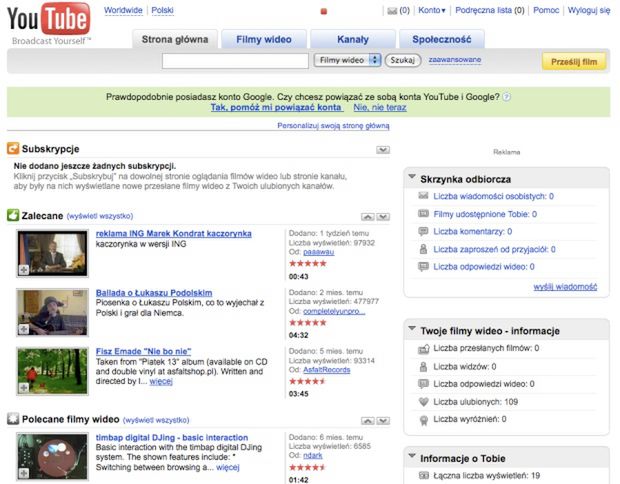Click the envelope icon beside Liczba wiadomości osobistych
This screenshot has width=620, height=484.
tap(423, 196)
